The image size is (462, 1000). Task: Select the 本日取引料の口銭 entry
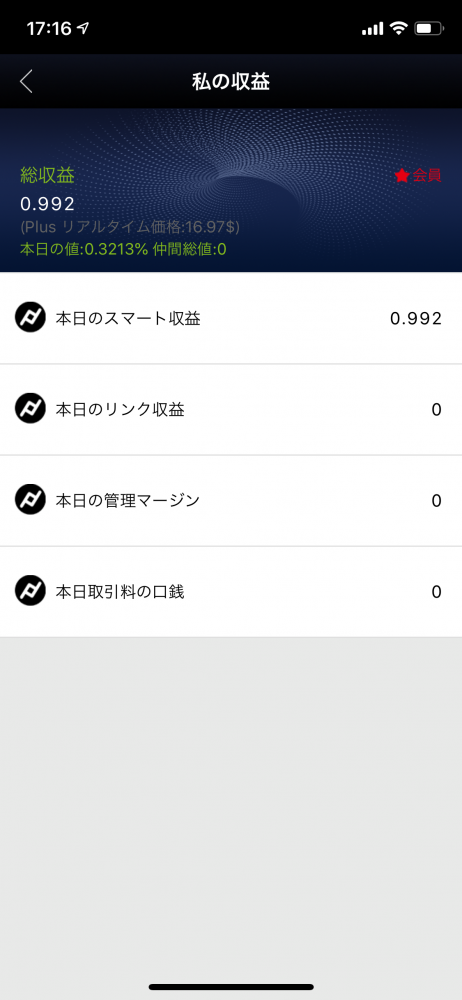point(231,592)
